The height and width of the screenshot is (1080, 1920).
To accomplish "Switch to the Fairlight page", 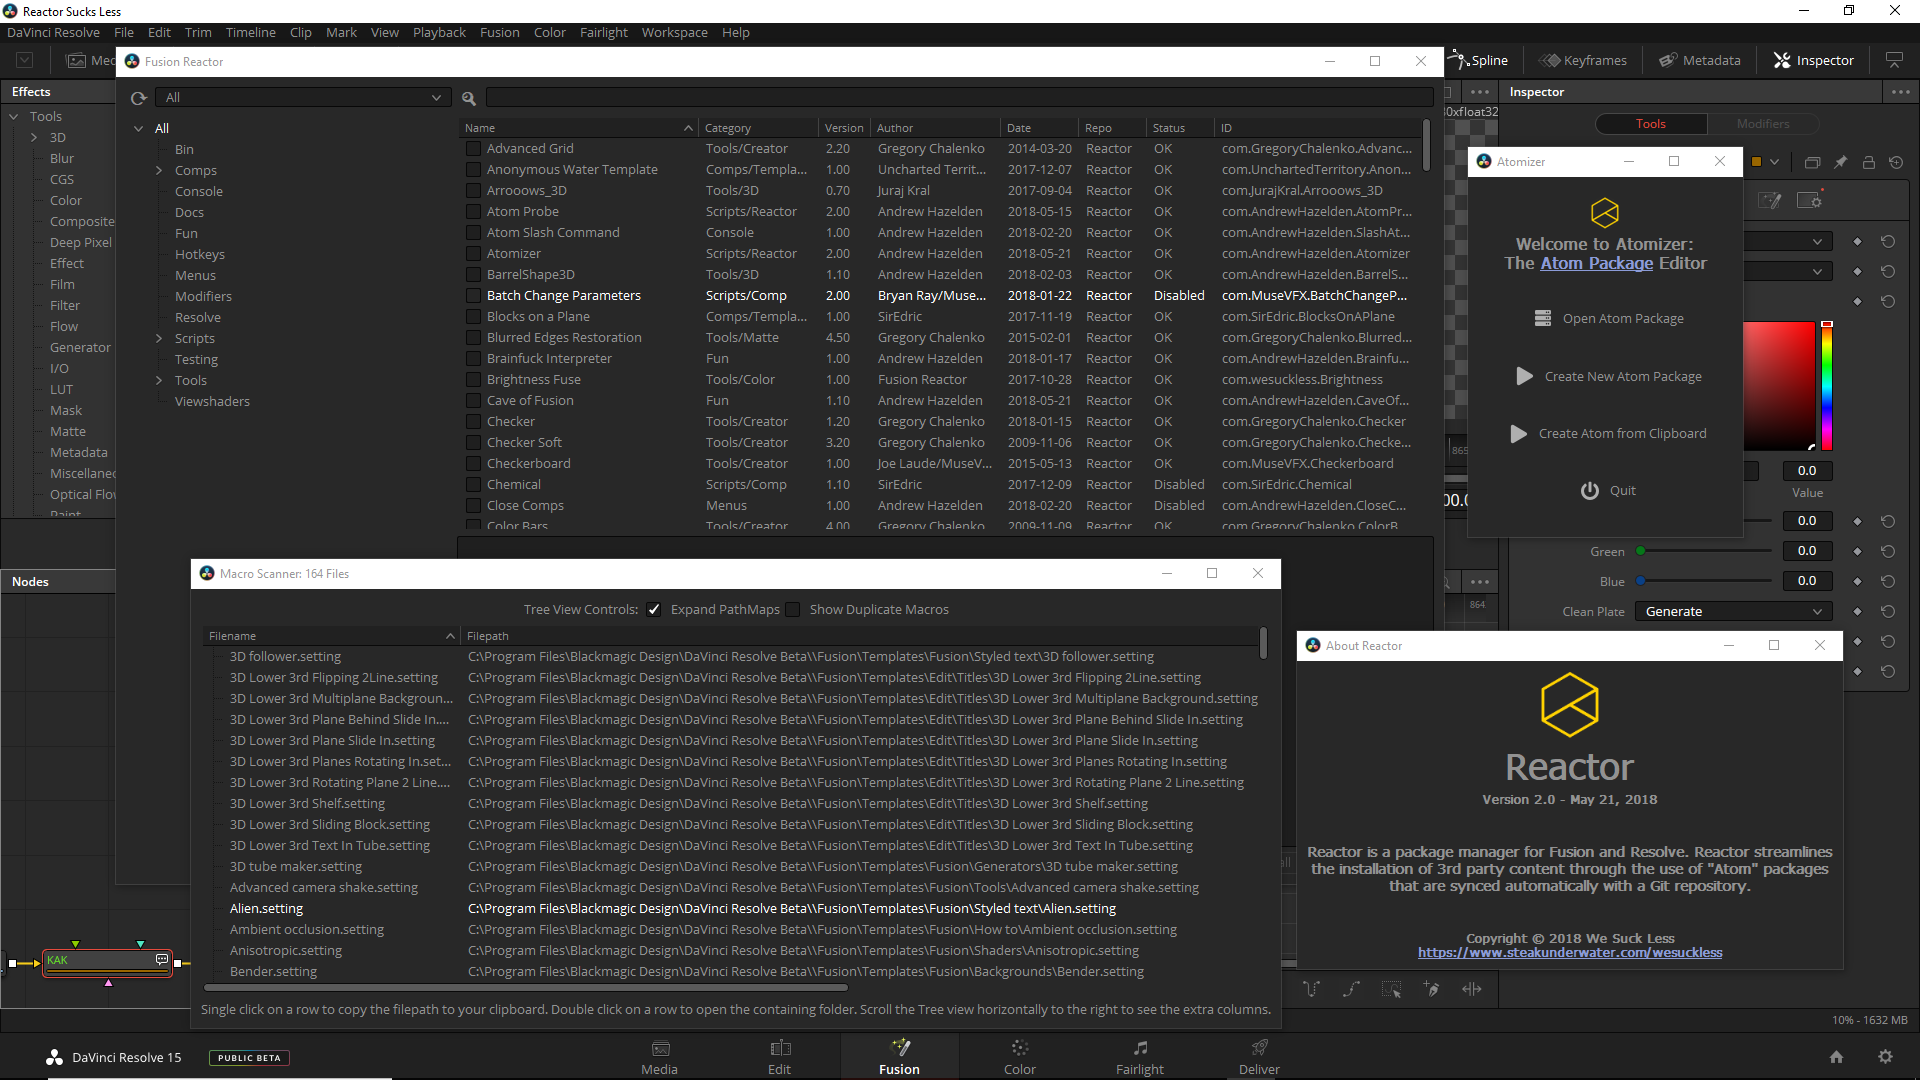I will click(1140, 1057).
